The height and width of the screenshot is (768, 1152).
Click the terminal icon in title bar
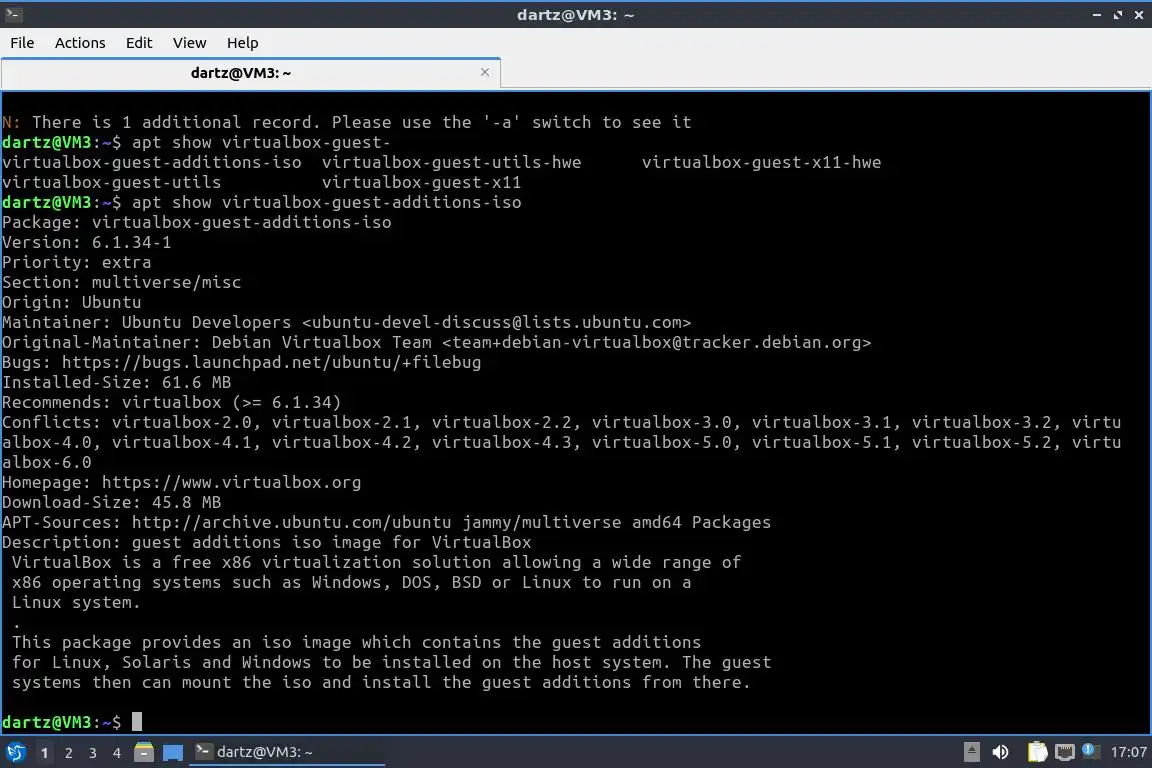click(x=13, y=14)
